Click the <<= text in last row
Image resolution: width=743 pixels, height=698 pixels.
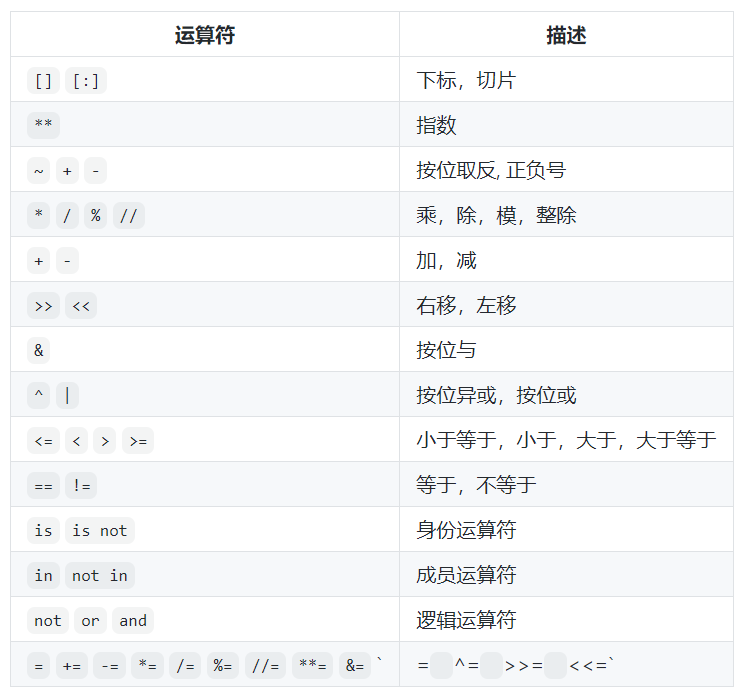point(589,665)
